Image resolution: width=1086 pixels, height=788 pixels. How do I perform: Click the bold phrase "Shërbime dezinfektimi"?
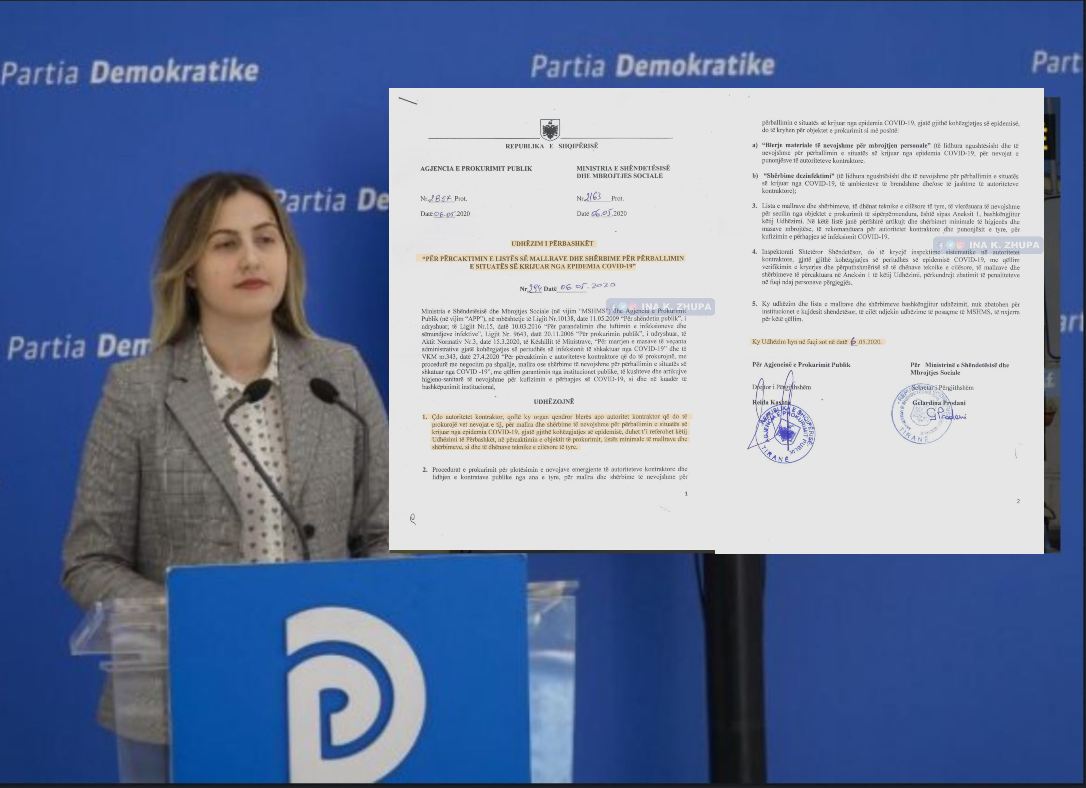click(799, 176)
